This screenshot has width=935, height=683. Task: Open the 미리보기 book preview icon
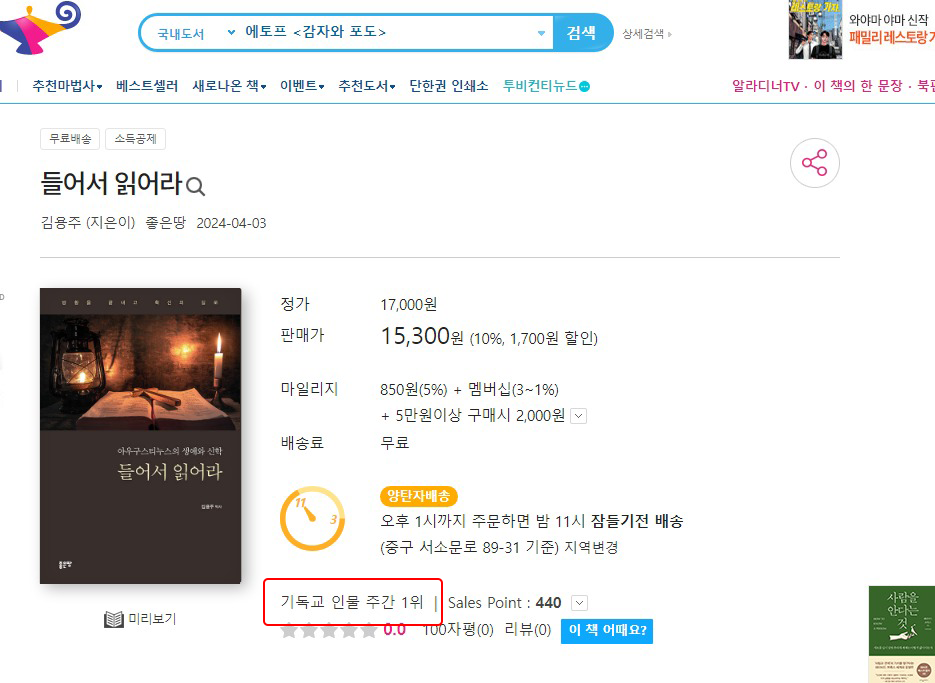(114, 619)
